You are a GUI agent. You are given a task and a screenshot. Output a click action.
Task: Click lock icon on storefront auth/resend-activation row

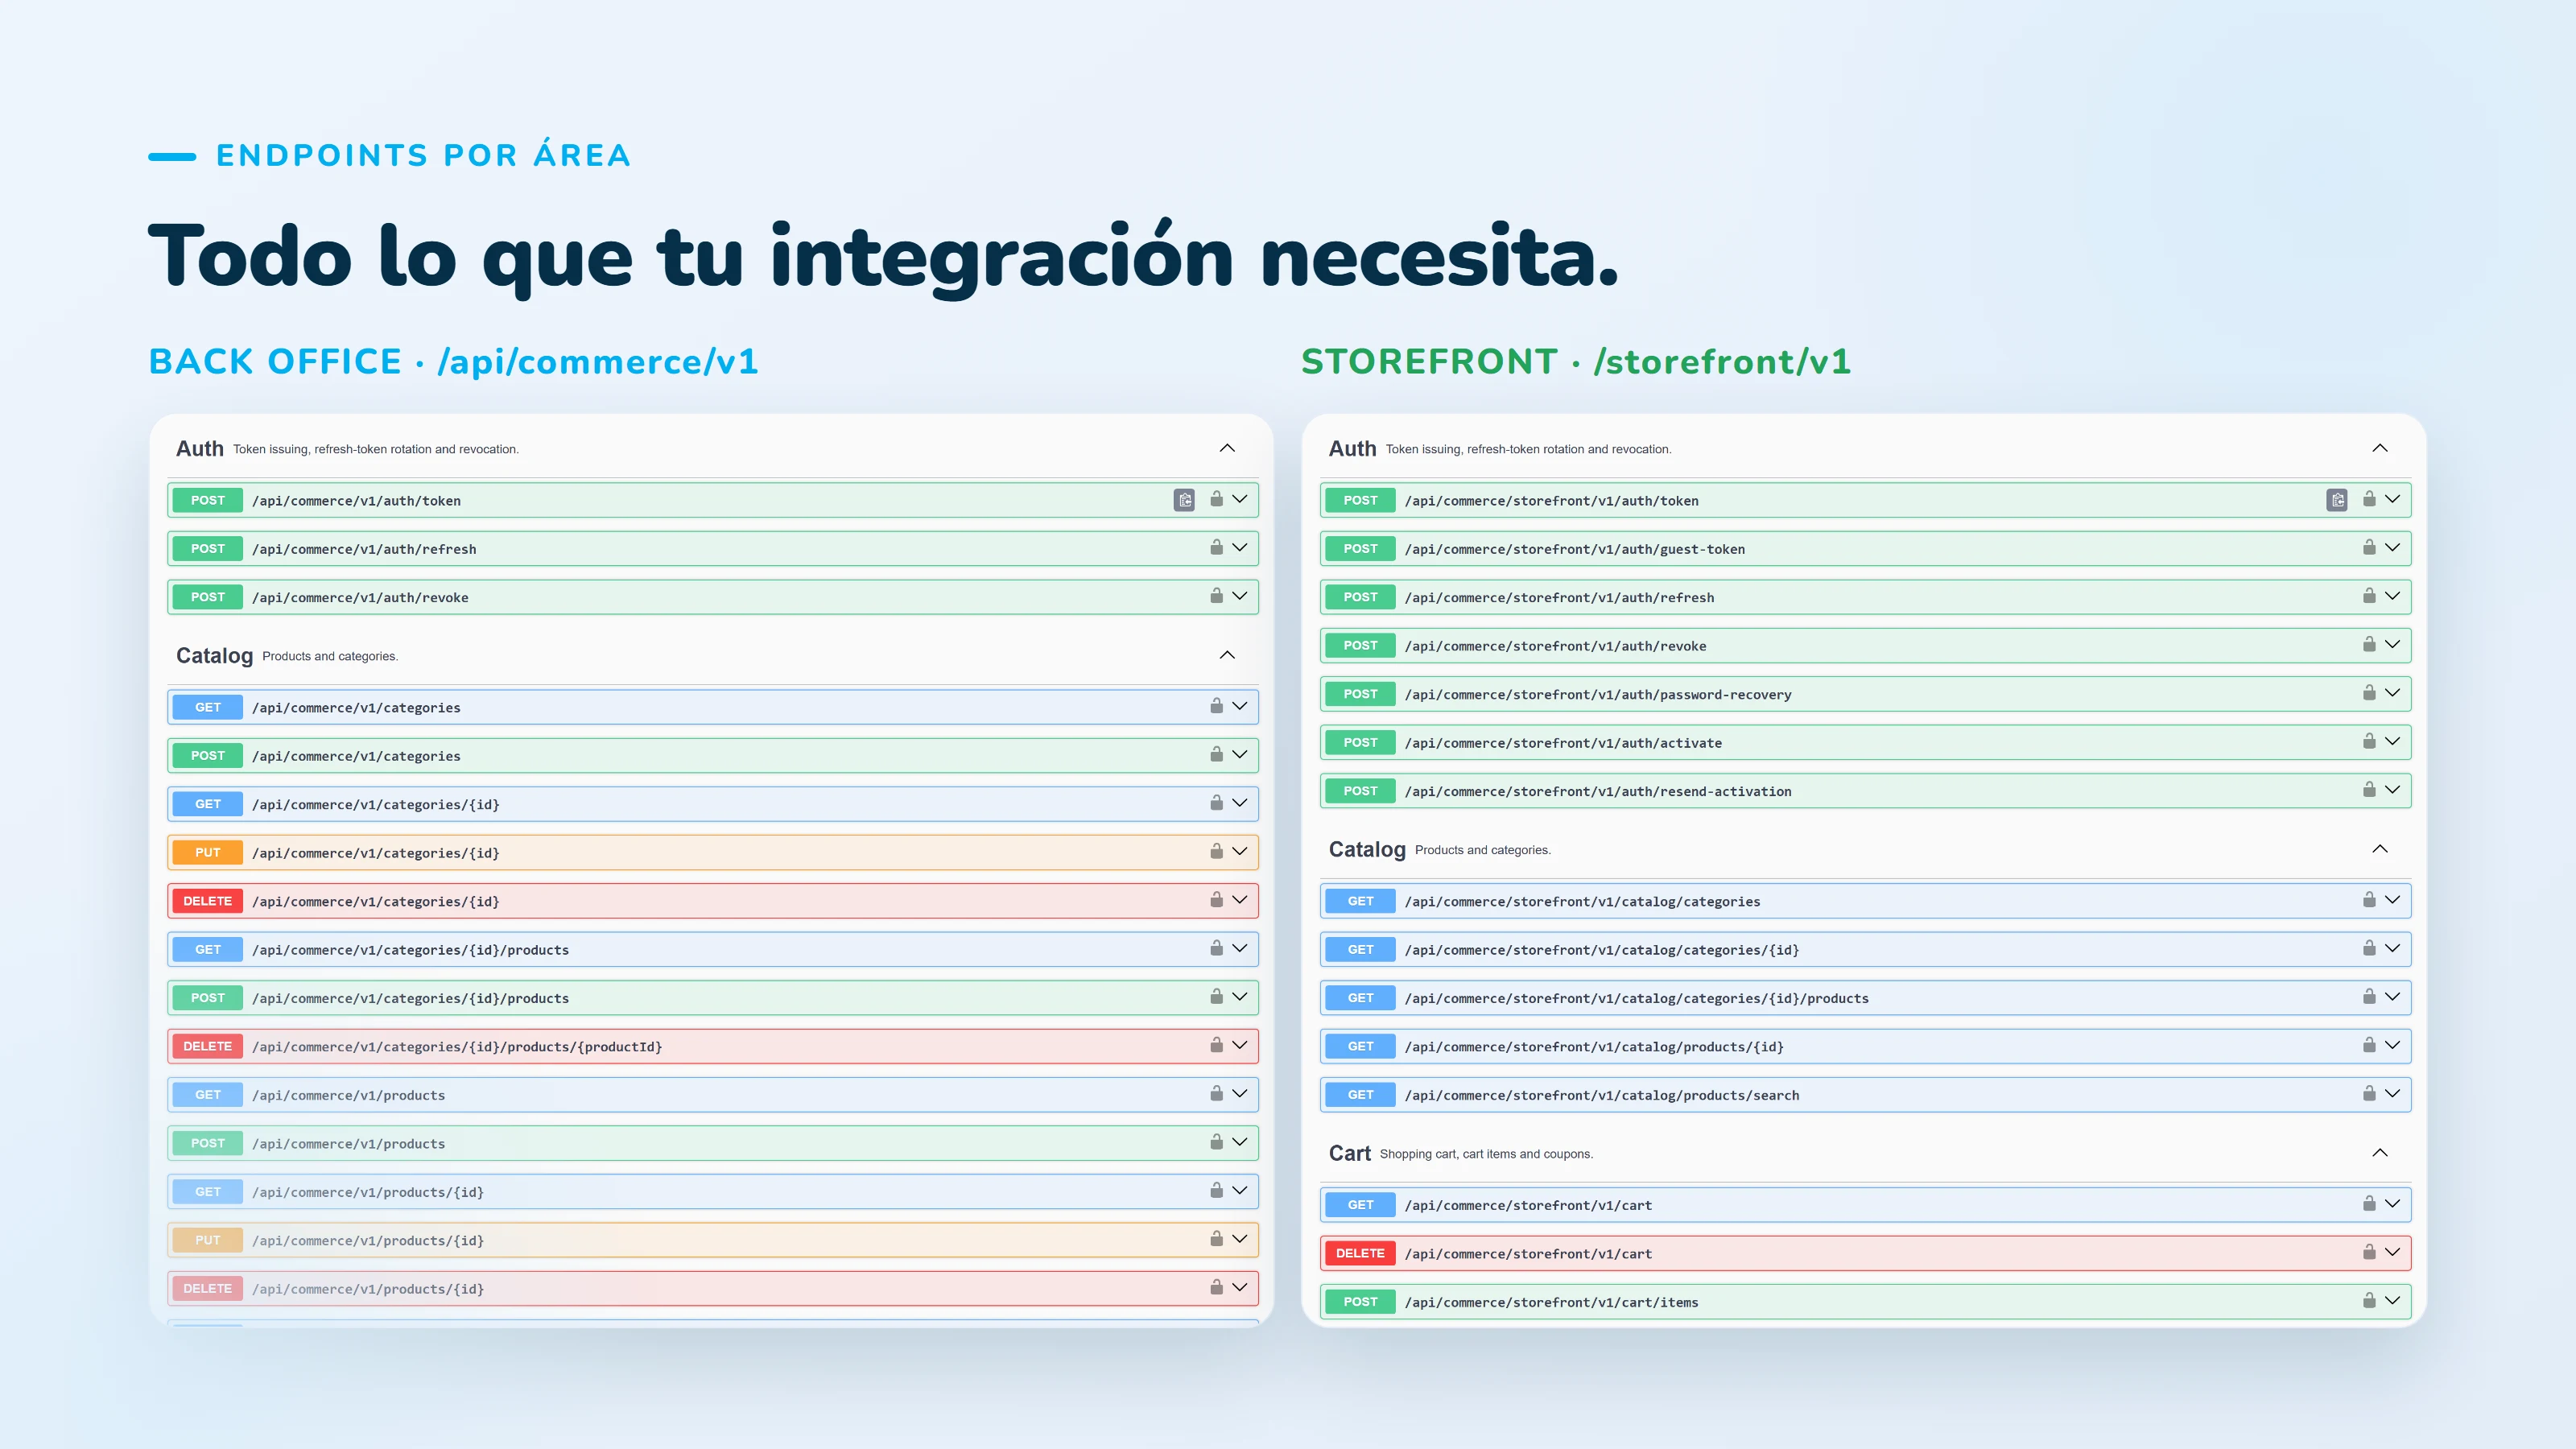click(x=2369, y=790)
